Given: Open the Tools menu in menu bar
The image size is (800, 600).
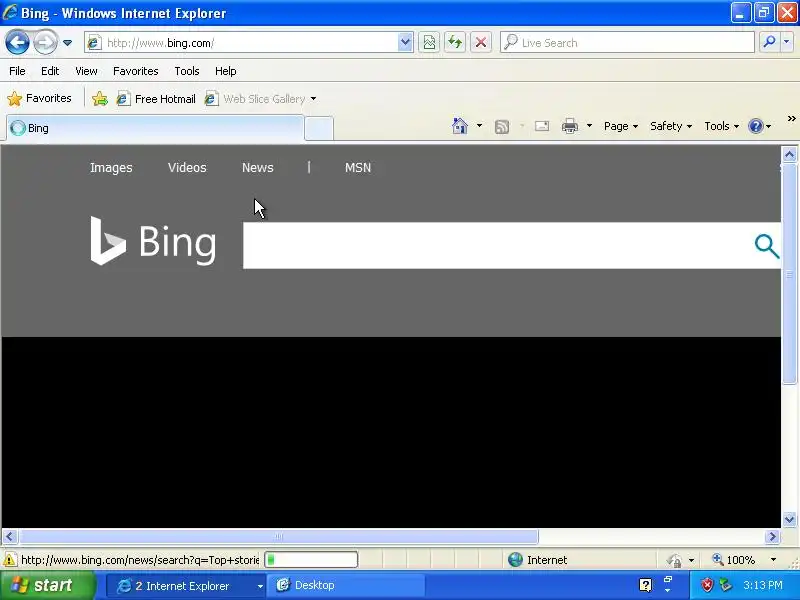Looking at the screenshot, I should (x=187, y=71).
